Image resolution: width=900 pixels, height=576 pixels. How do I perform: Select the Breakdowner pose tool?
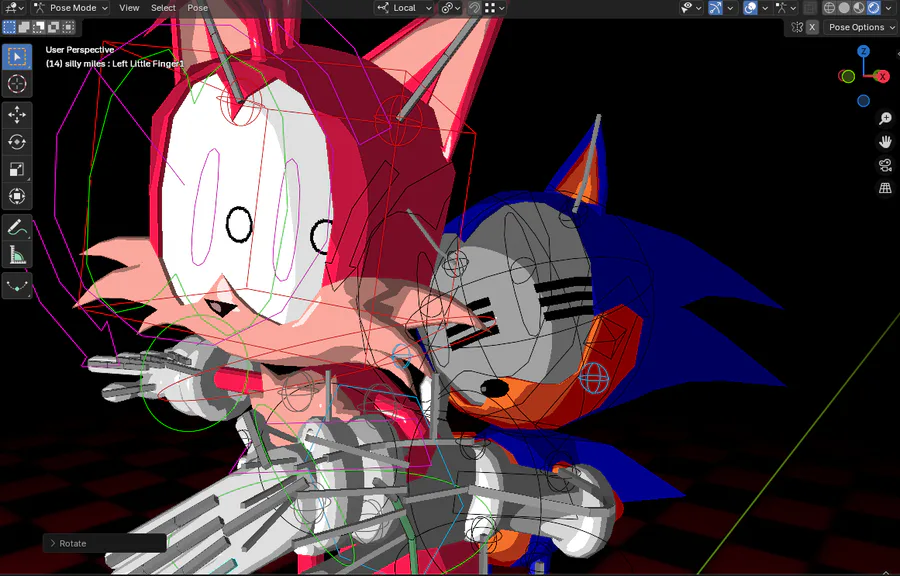pos(17,285)
